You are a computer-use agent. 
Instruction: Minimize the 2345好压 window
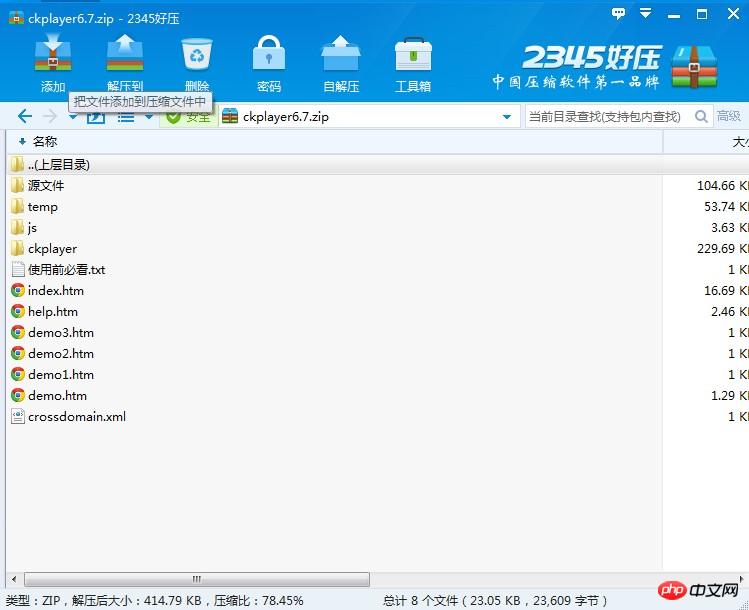point(674,14)
